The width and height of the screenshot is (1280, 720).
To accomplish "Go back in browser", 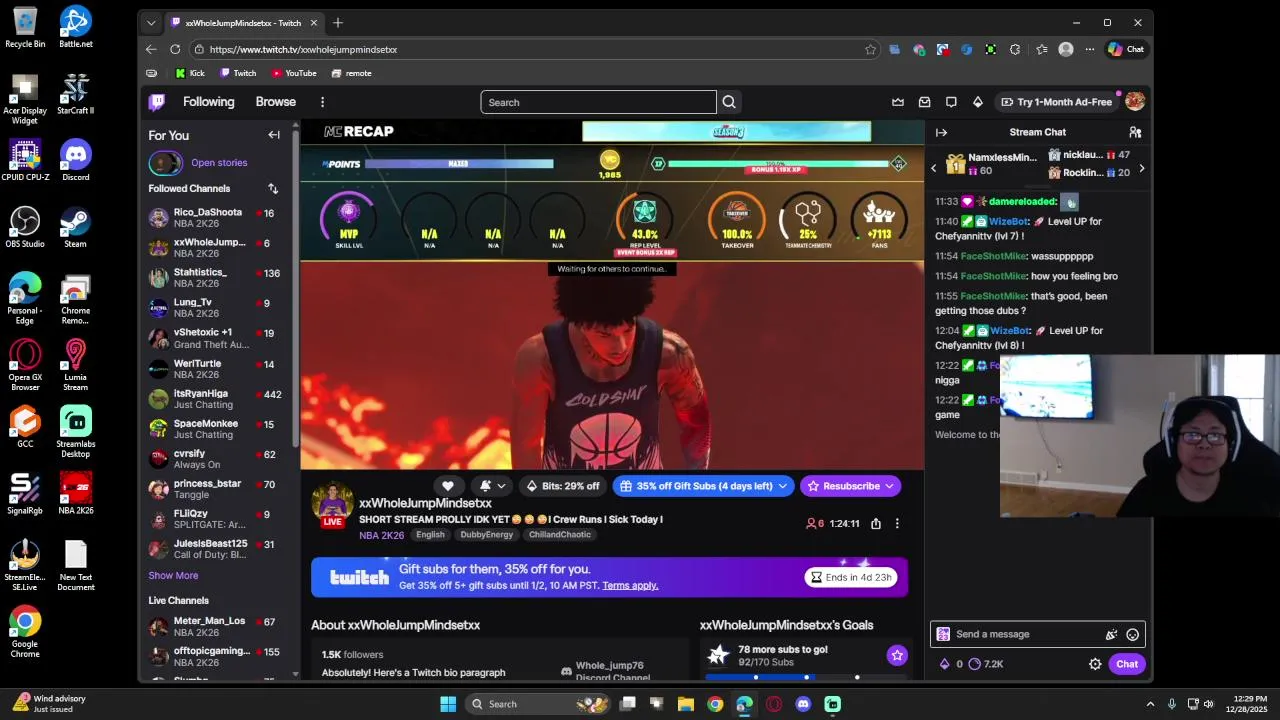I will pos(151,49).
